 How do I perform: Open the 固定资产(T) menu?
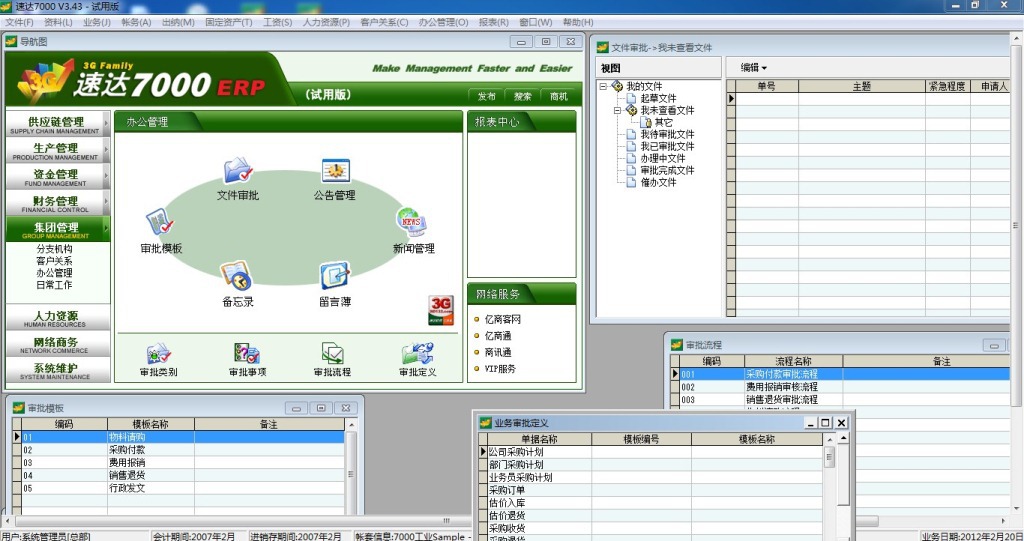(x=229, y=22)
